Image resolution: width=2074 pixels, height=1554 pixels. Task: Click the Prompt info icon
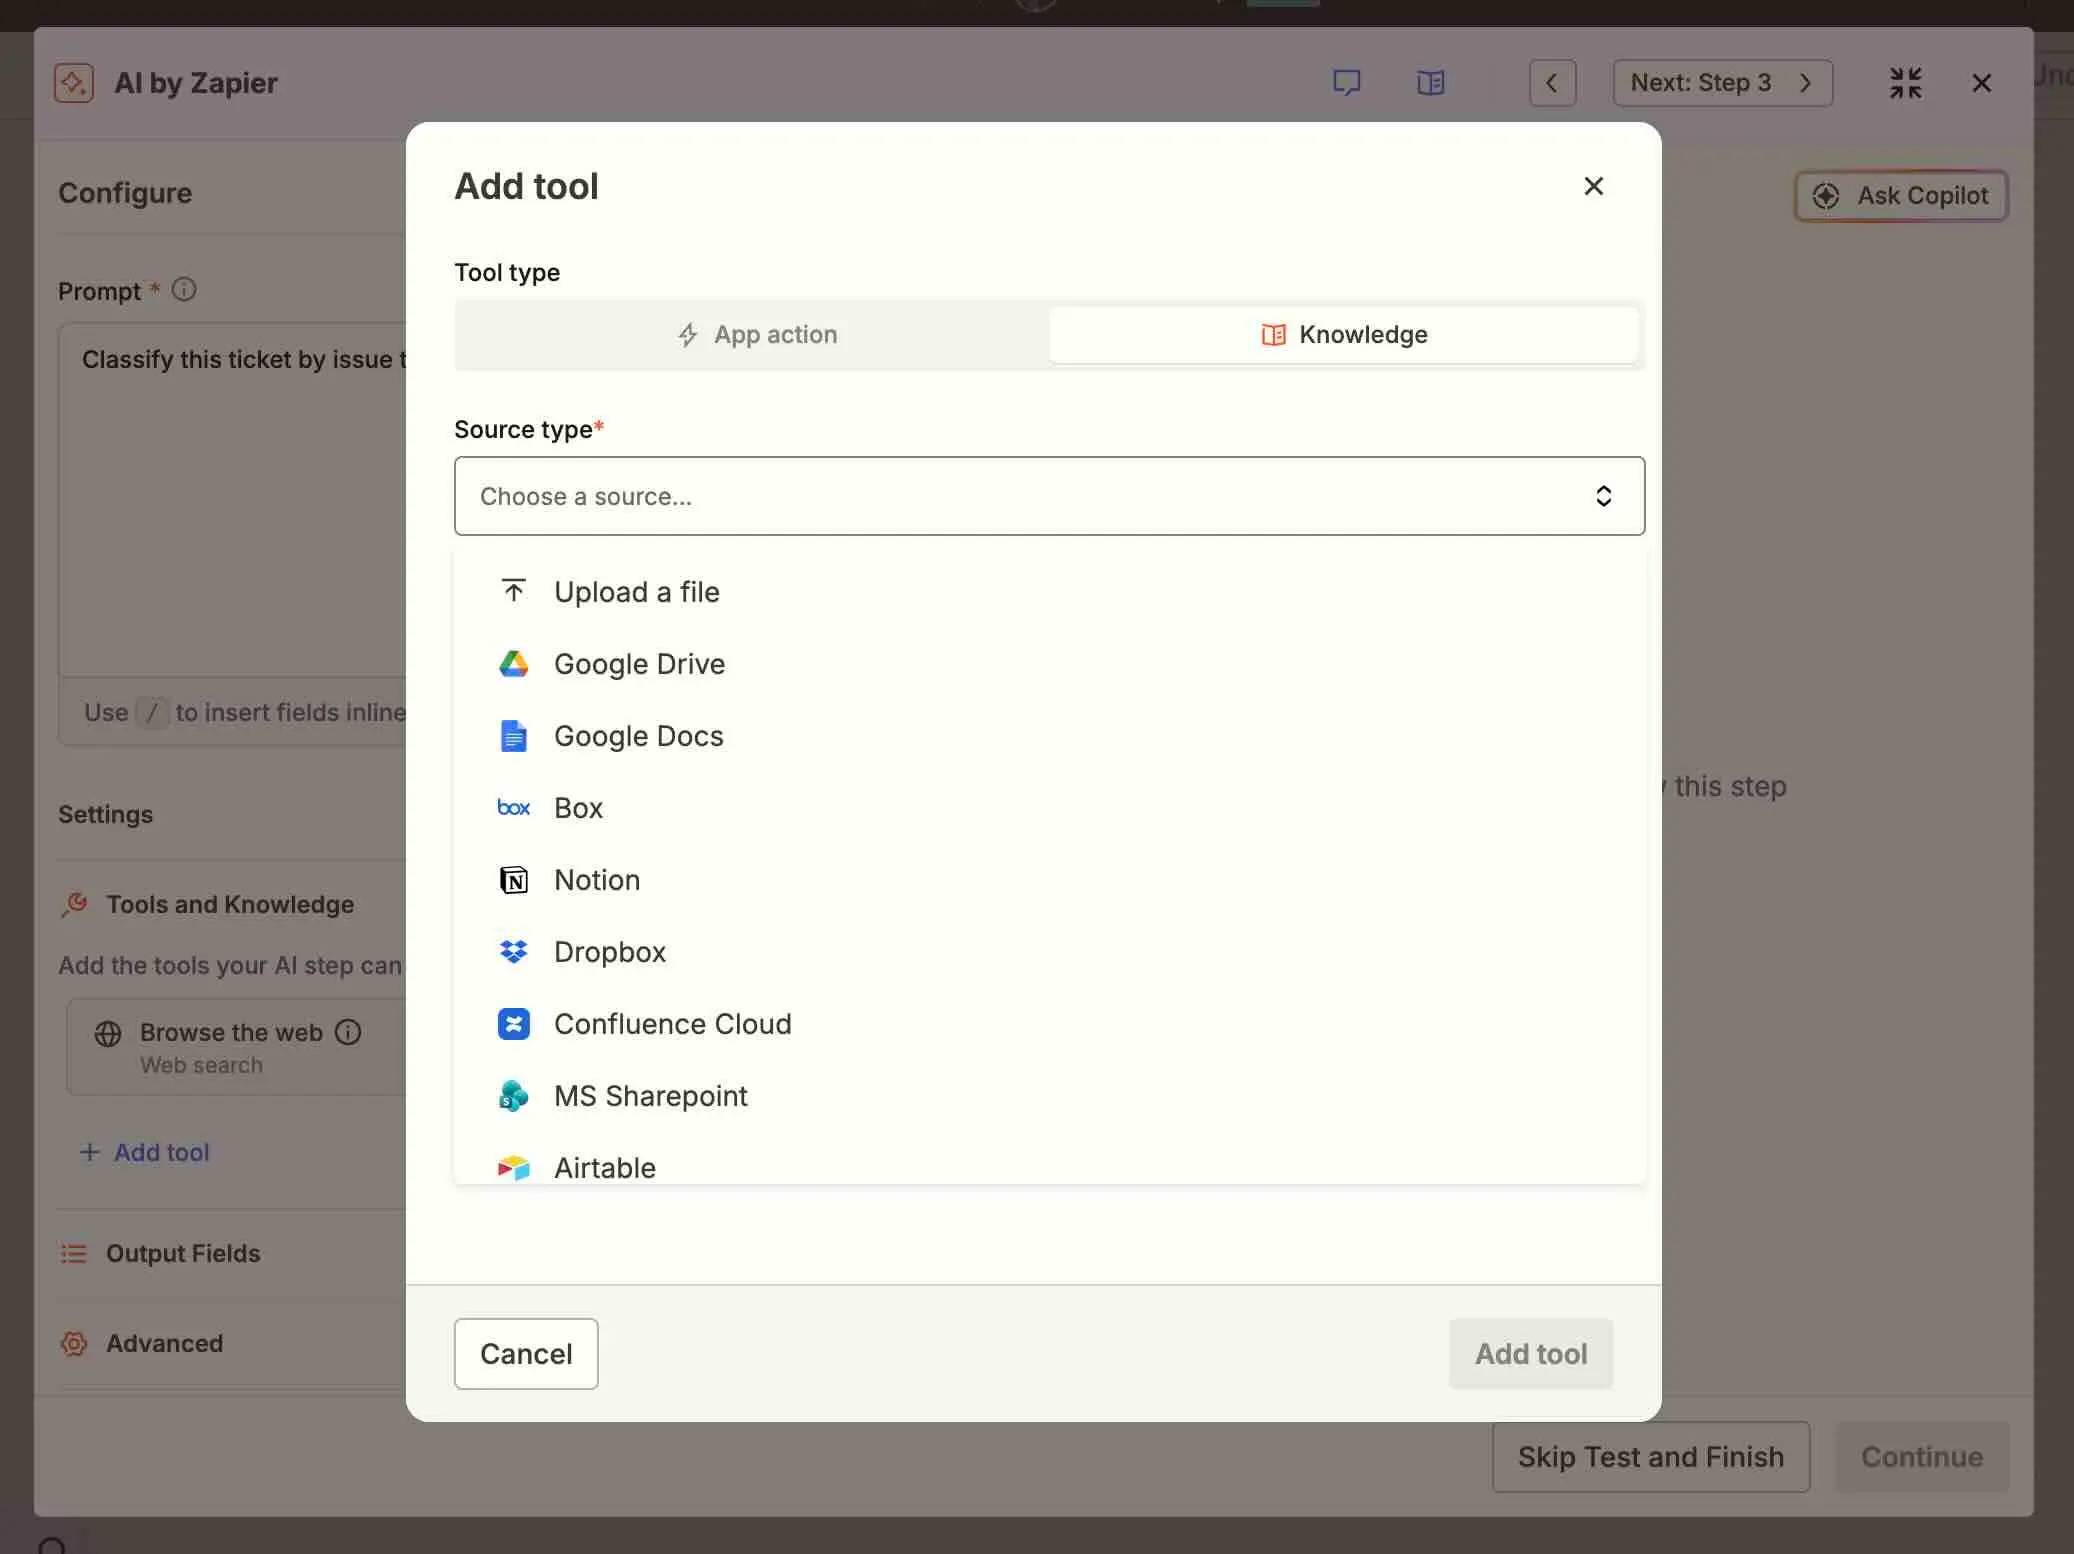[x=184, y=290]
